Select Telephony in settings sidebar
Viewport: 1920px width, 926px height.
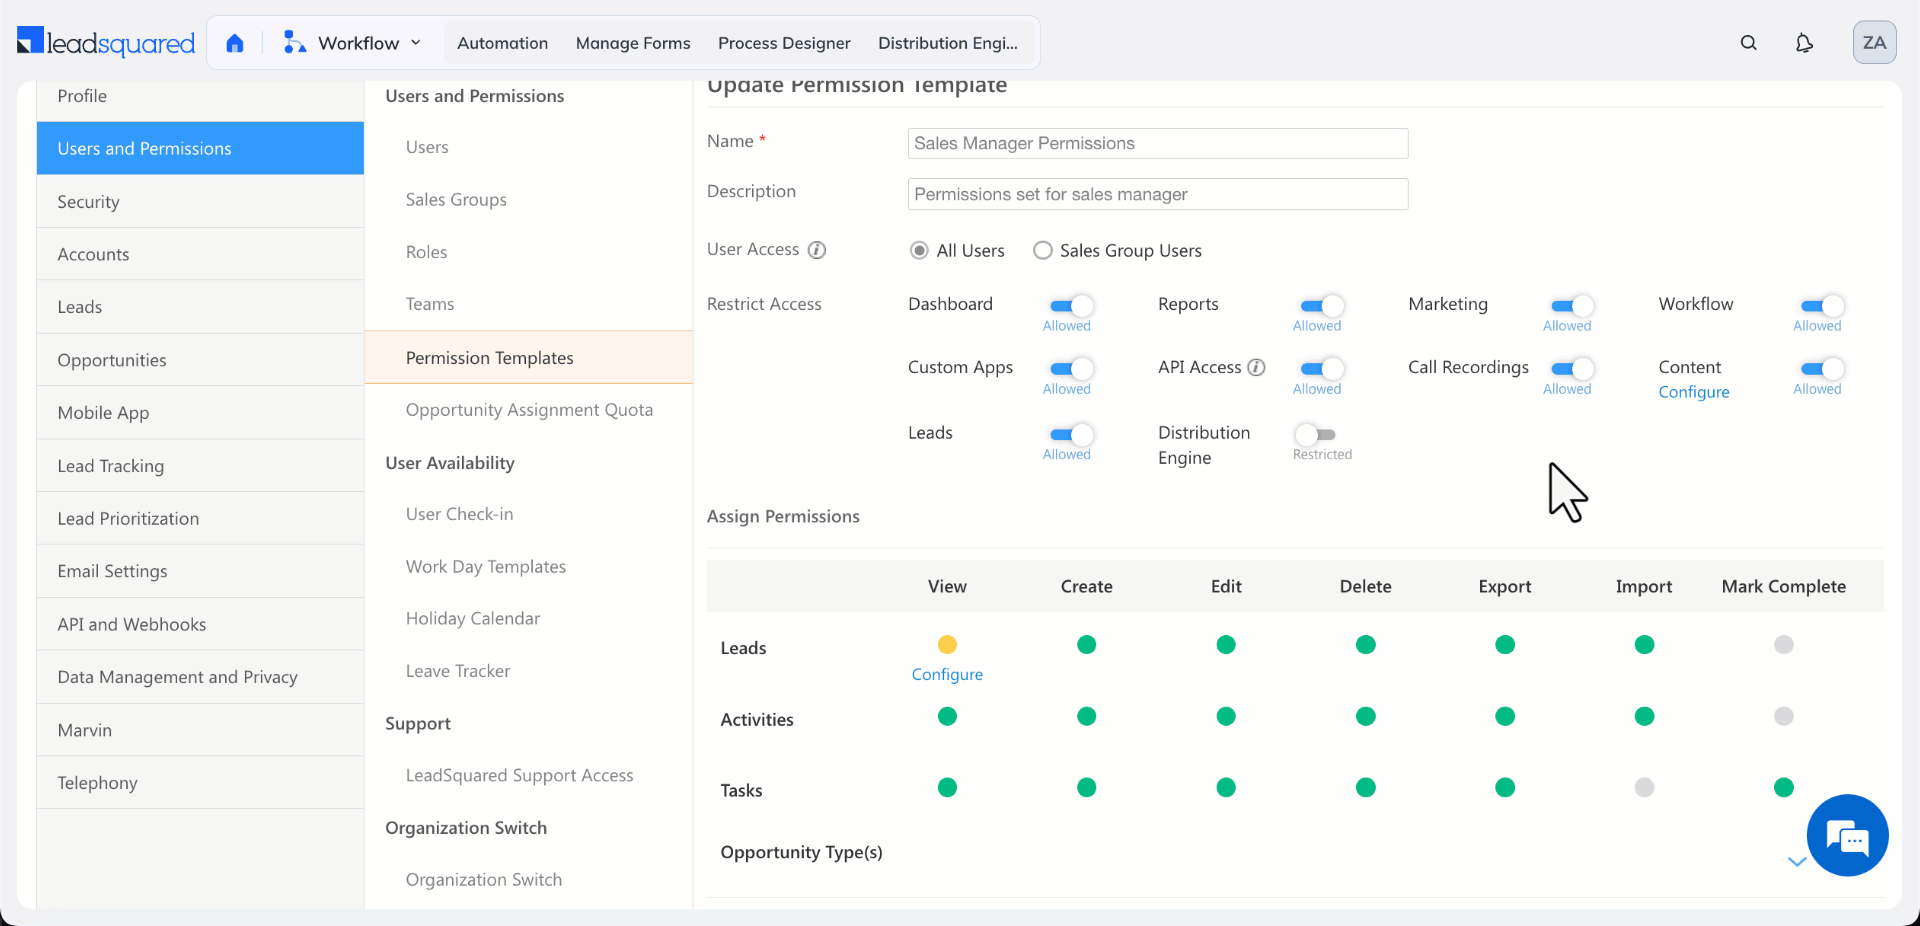point(200,783)
